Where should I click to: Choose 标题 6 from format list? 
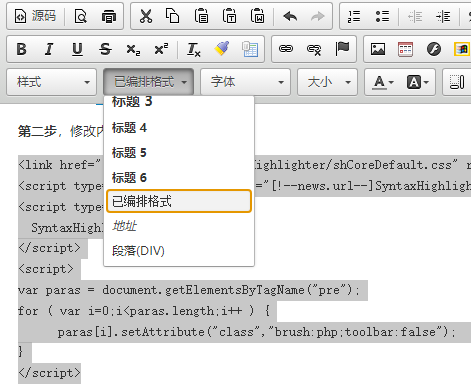(x=179, y=178)
